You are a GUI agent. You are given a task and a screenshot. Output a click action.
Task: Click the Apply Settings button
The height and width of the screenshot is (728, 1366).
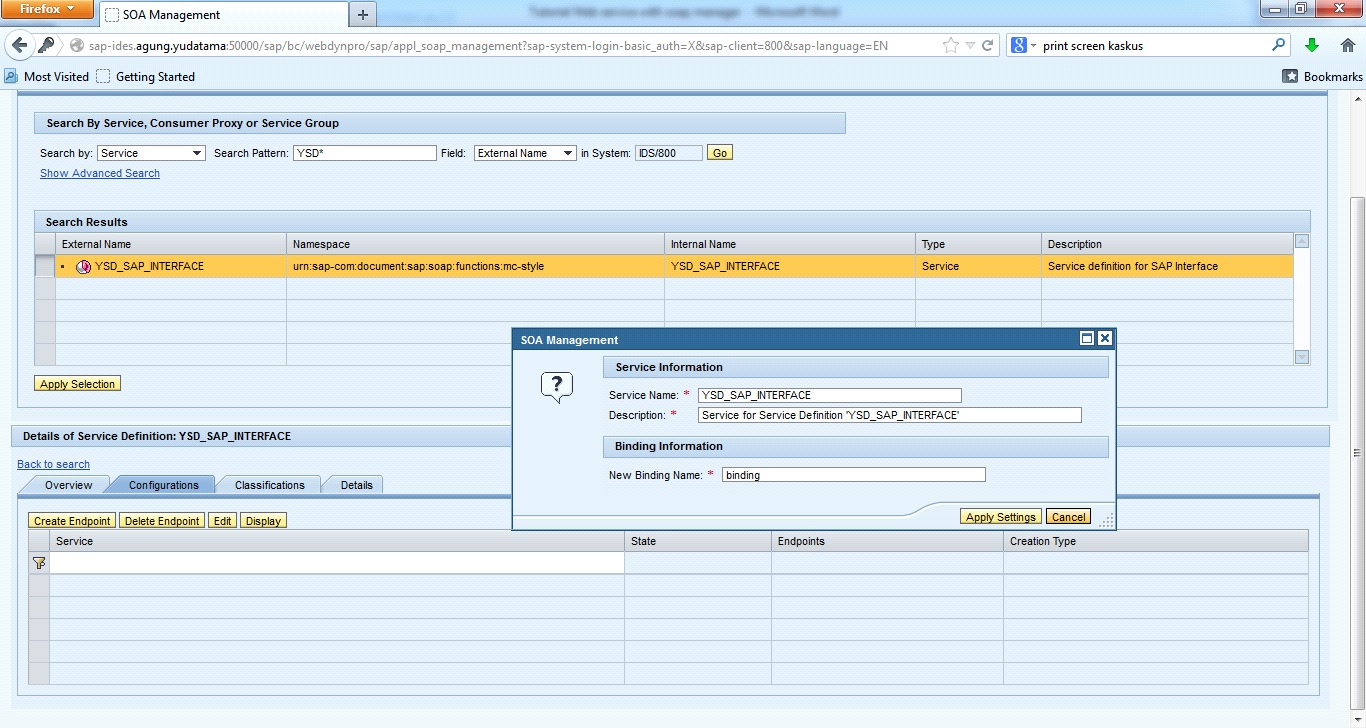1000,517
